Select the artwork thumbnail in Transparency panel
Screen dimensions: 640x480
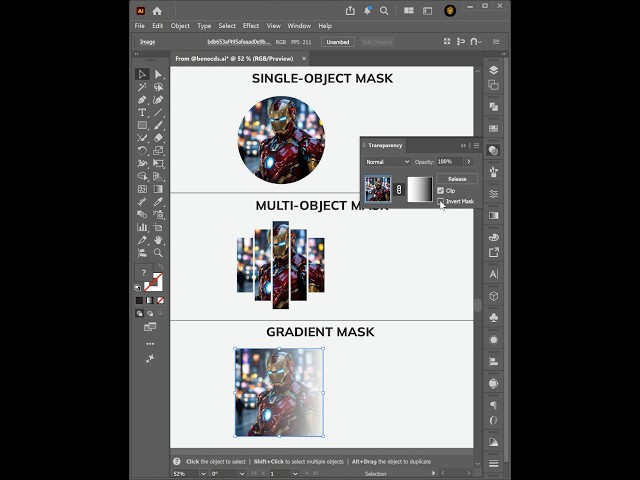(x=378, y=189)
